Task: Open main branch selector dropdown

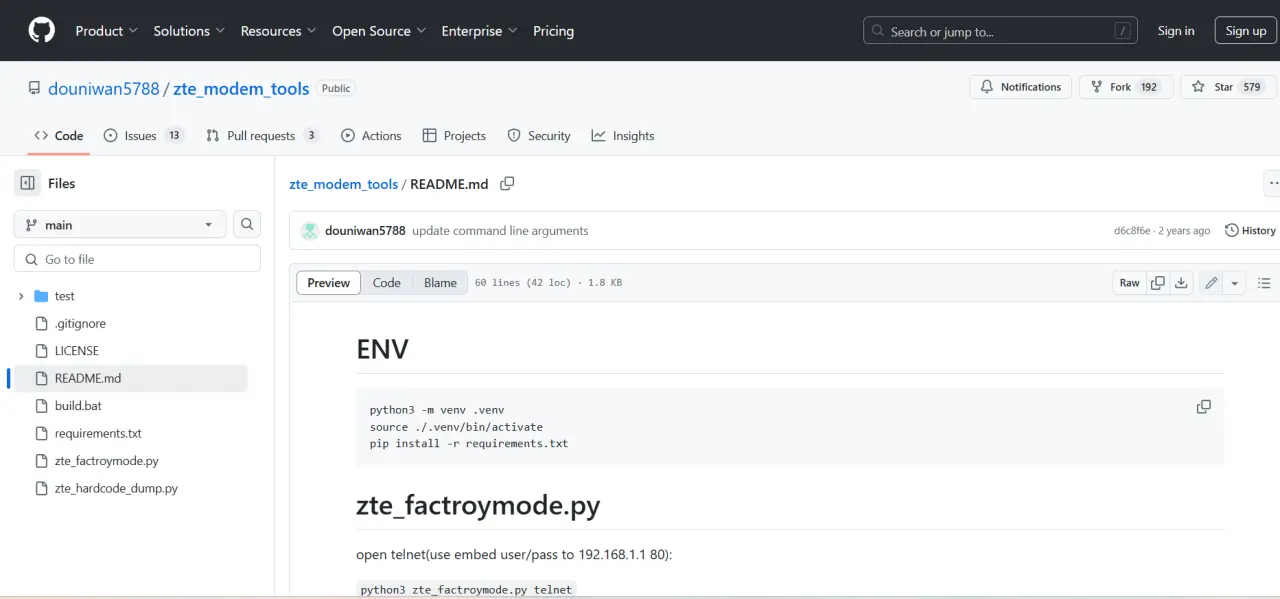Action: point(120,225)
